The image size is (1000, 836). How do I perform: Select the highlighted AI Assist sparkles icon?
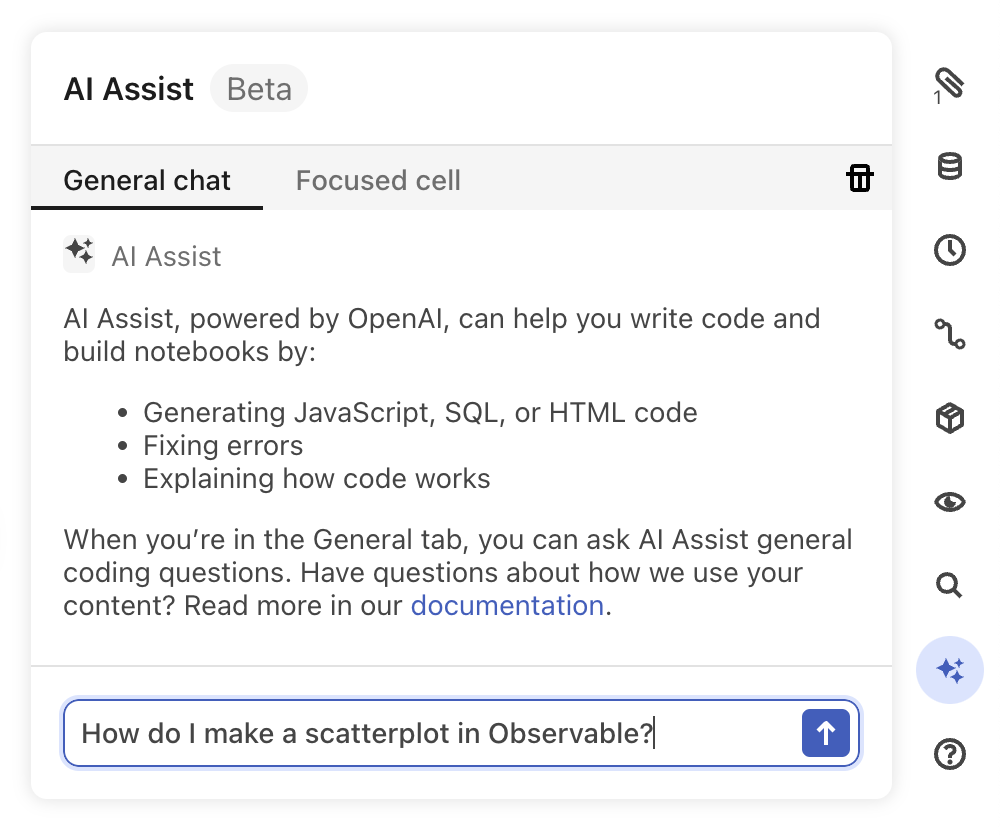coord(948,670)
